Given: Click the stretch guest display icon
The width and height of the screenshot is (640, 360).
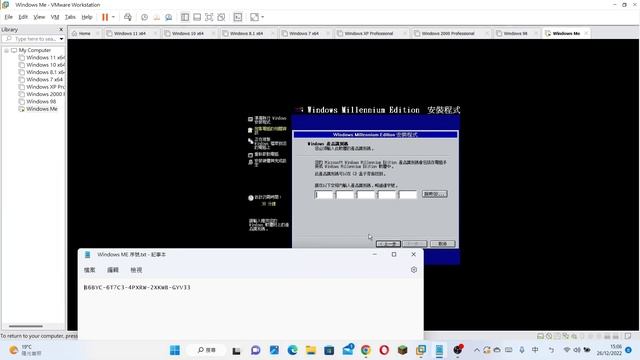Looking at the screenshot, I should pyautogui.click(x=254, y=17).
